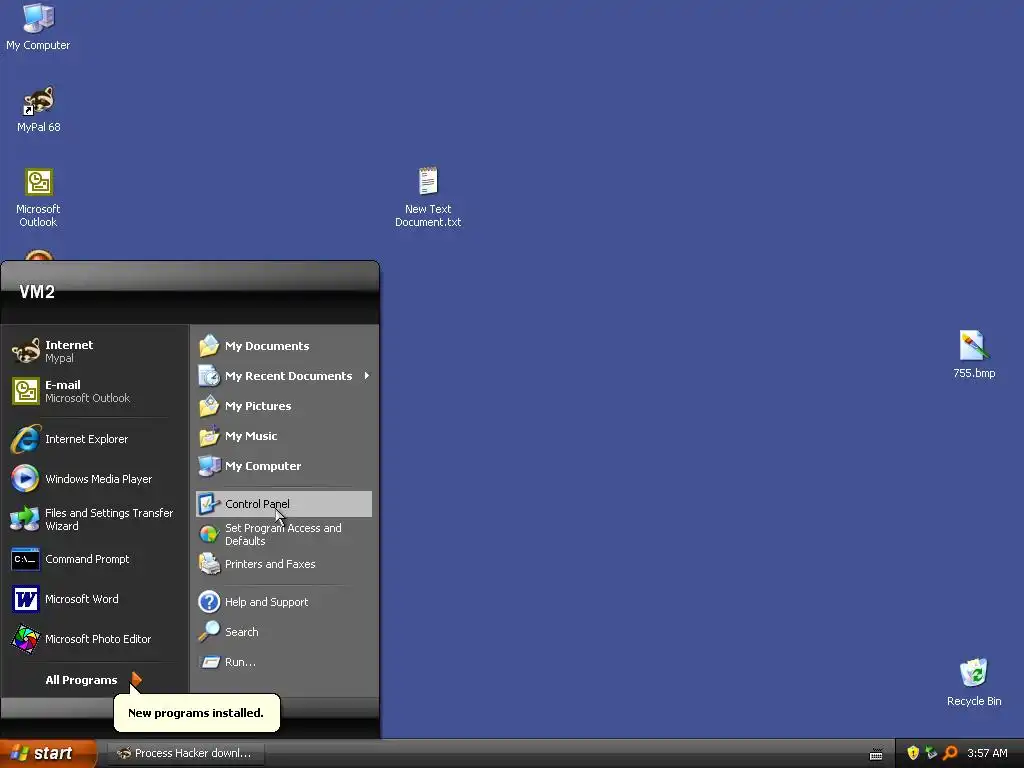Start Files and Settings Transfer Wizard
Image resolution: width=1024 pixels, height=768 pixels.
pos(94,519)
